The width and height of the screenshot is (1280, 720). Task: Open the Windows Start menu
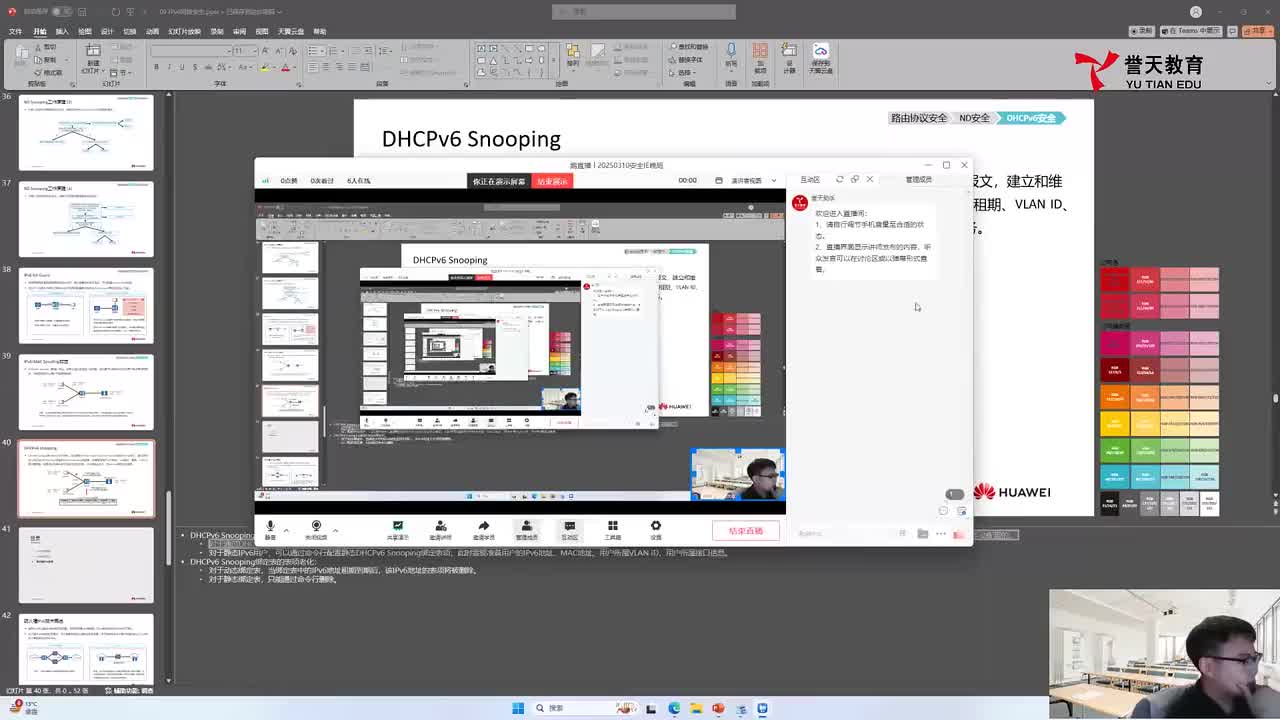(518, 708)
